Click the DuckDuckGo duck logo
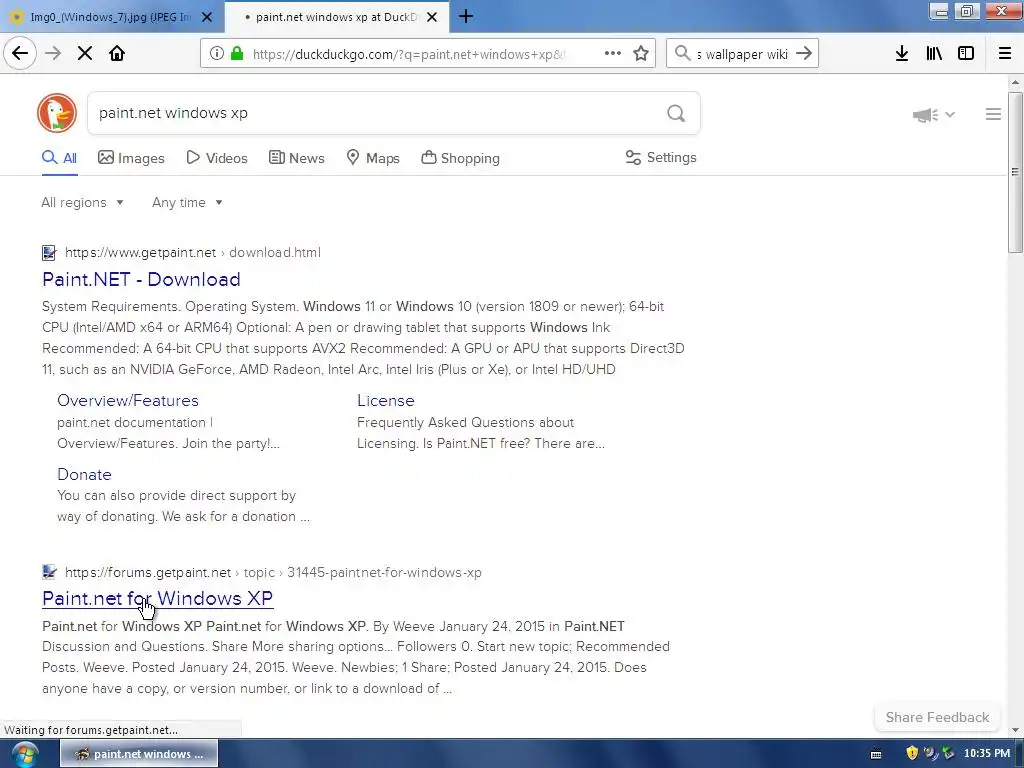The height and width of the screenshot is (768, 1024). tap(57, 113)
